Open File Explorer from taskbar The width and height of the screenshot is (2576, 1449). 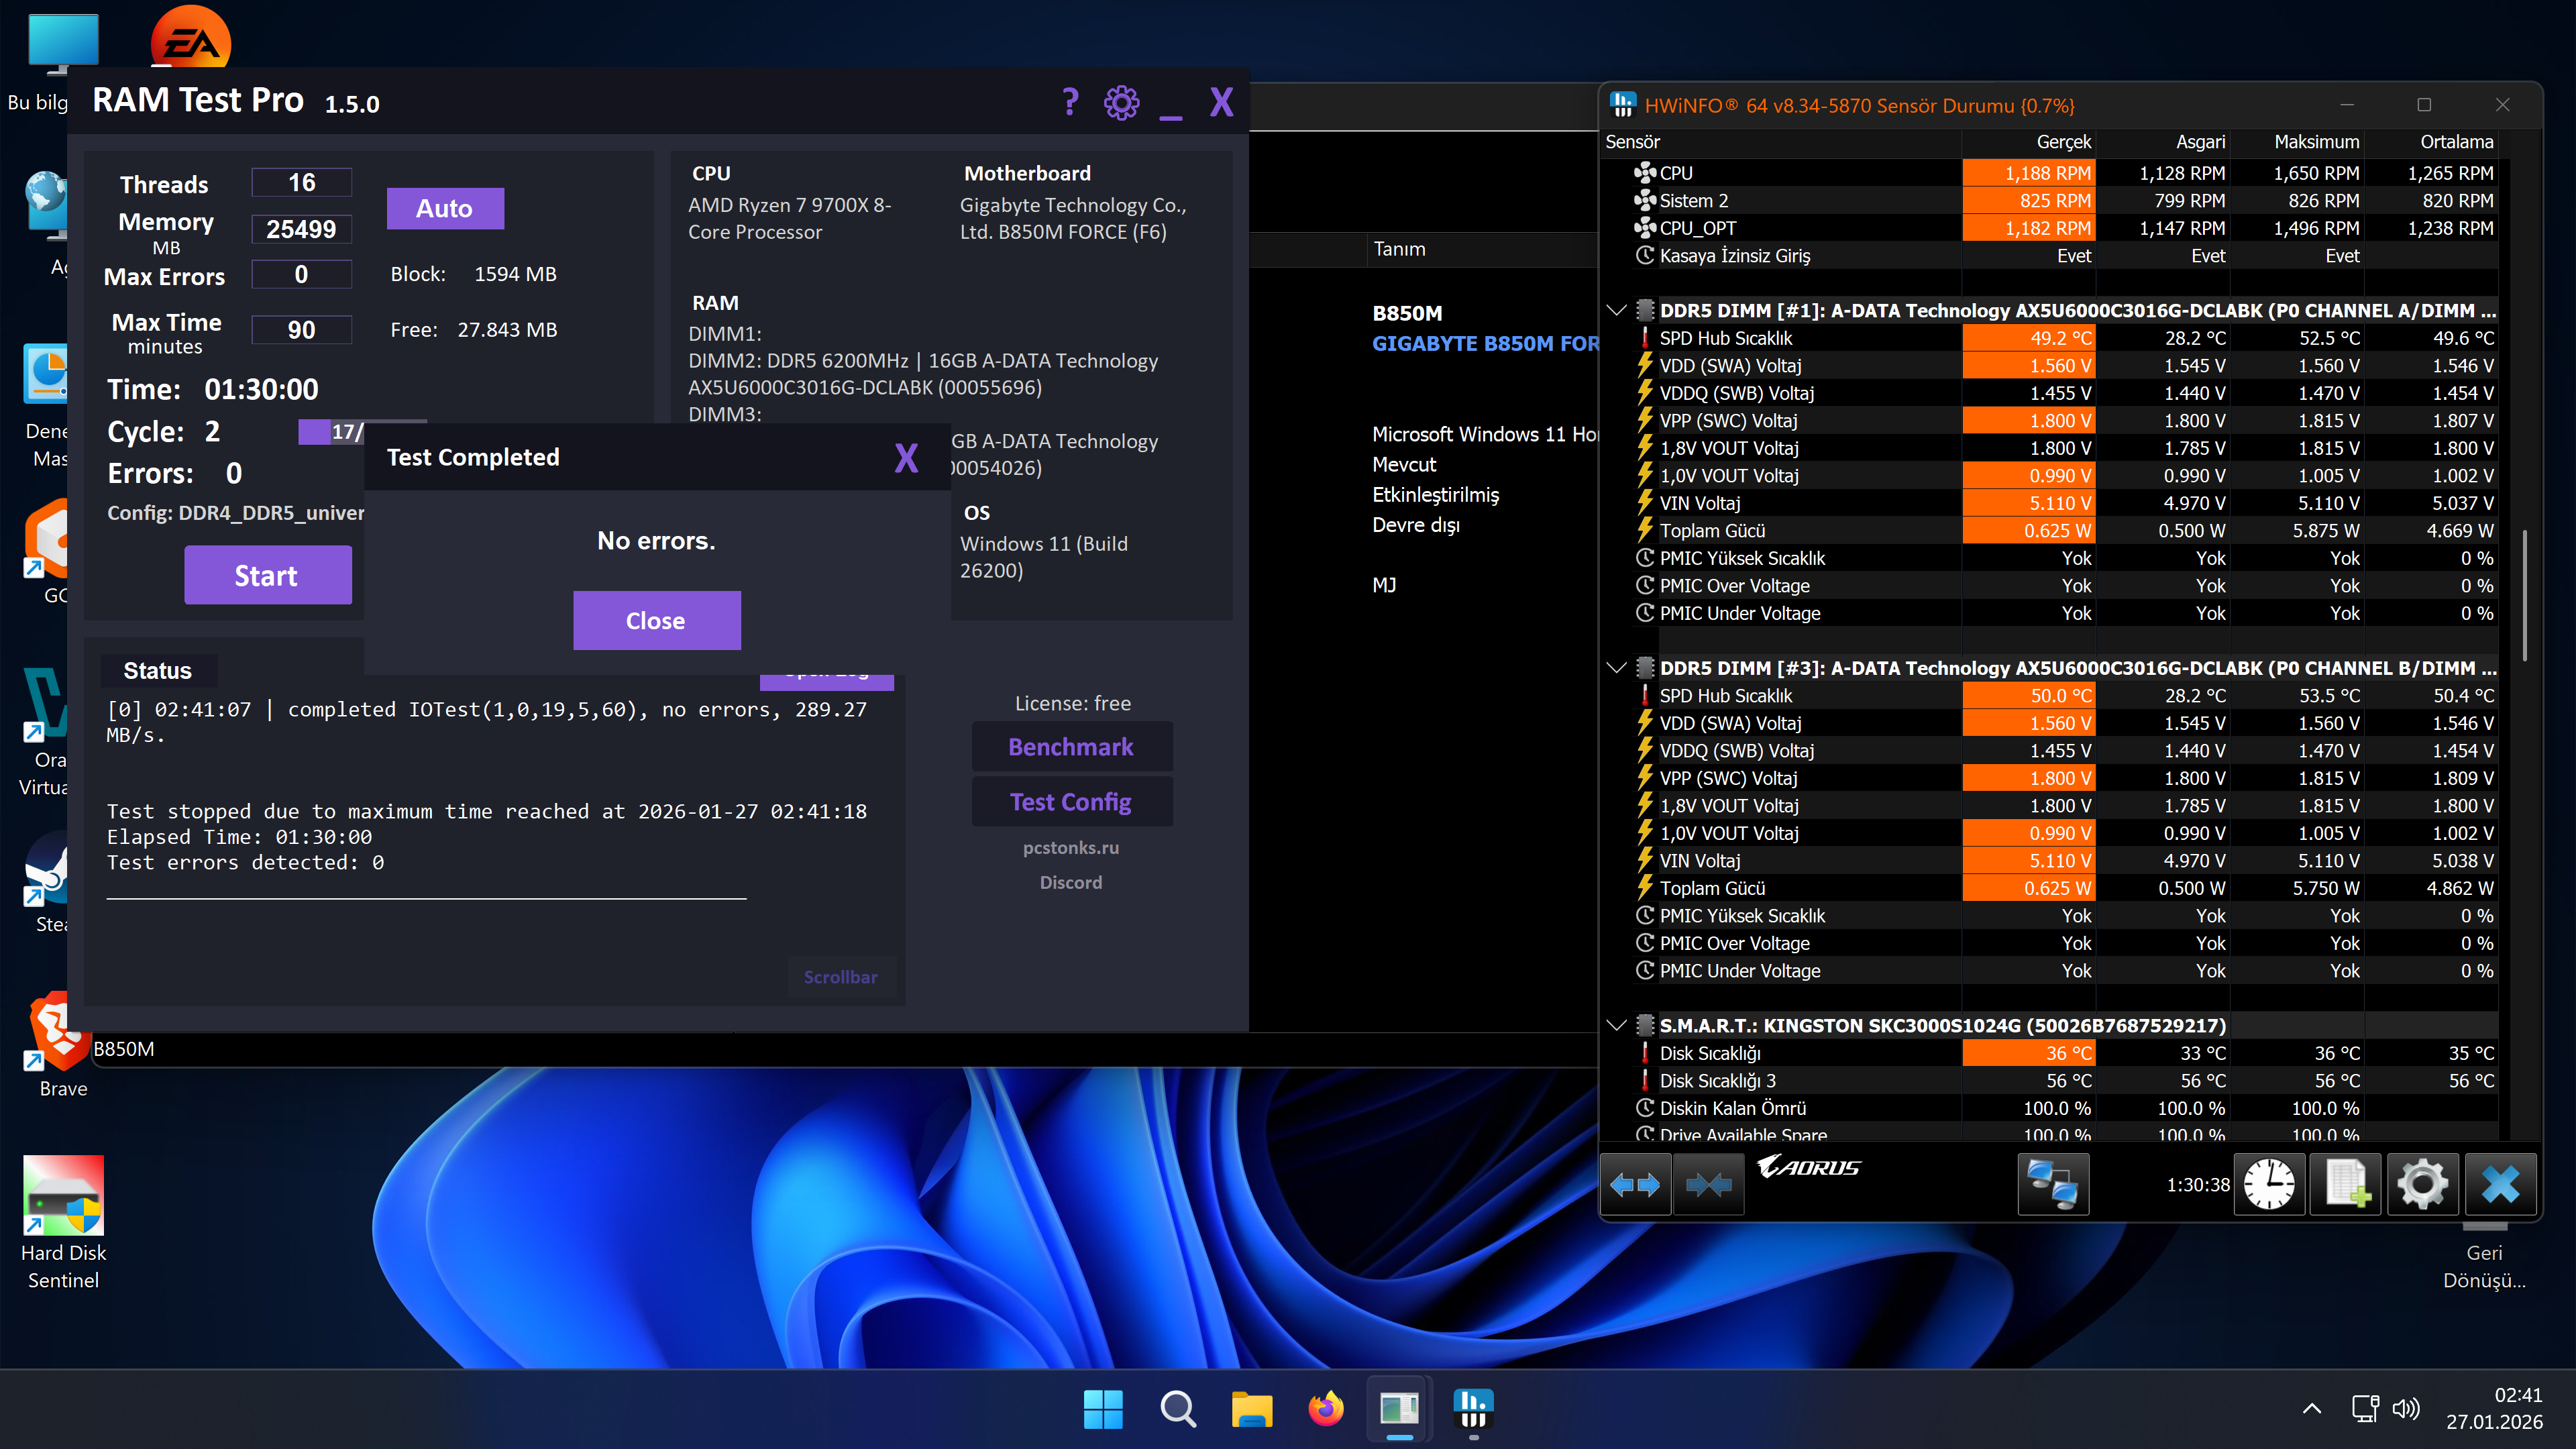pos(1252,1409)
